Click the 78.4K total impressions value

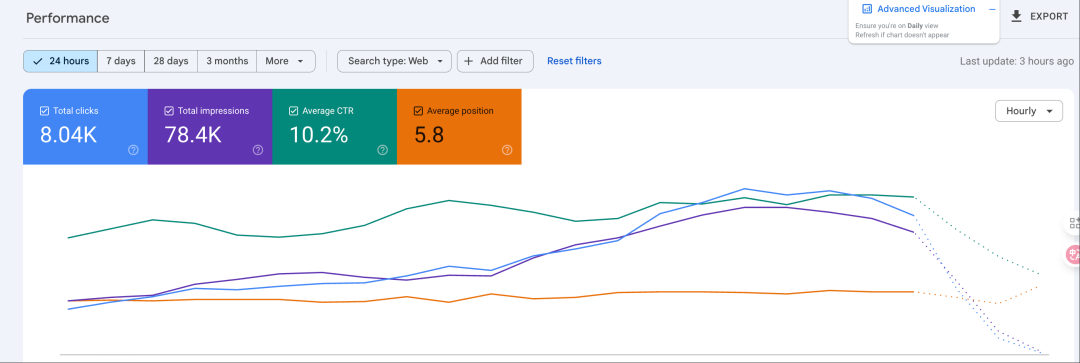click(x=193, y=135)
